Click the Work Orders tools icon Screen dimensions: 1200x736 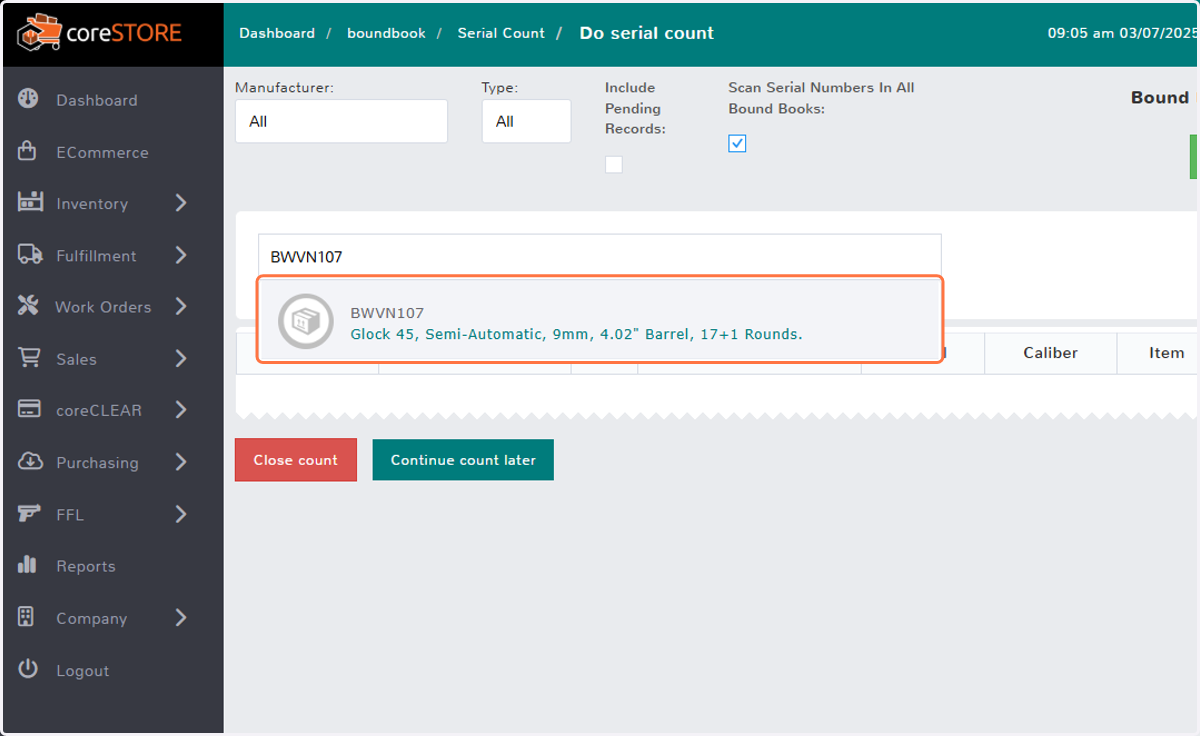click(29, 306)
